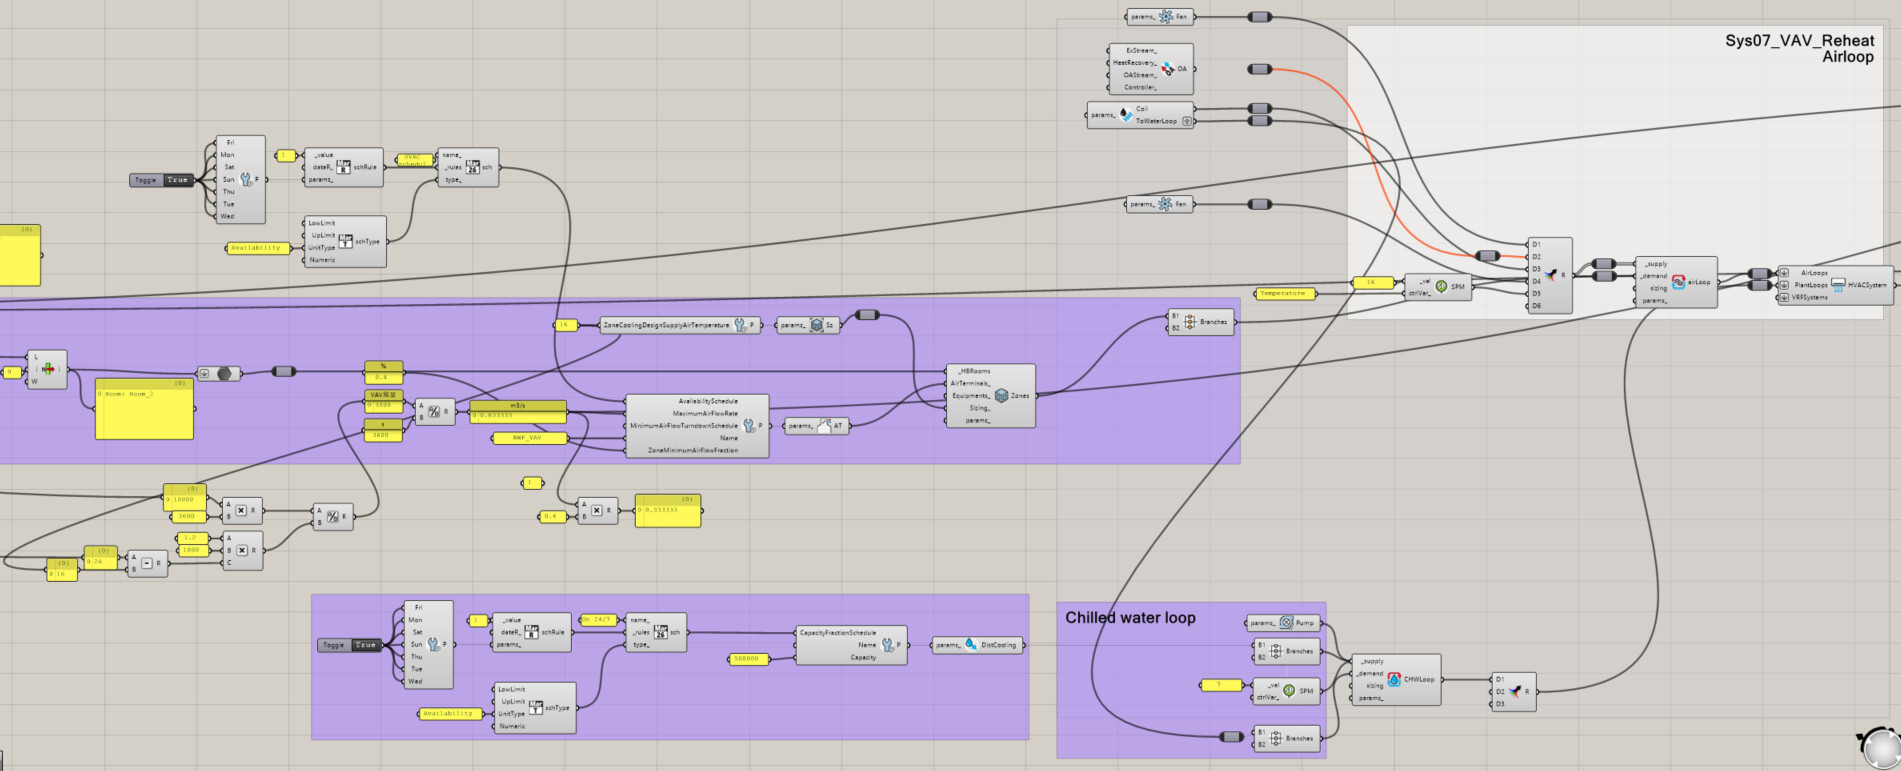The width and height of the screenshot is (1901, 771).
Task: Select the airLoop component icon
Action: (1678, 283)
